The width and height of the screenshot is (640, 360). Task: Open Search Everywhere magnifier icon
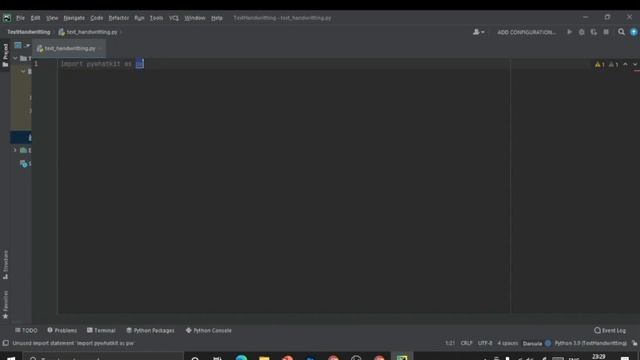621,32
